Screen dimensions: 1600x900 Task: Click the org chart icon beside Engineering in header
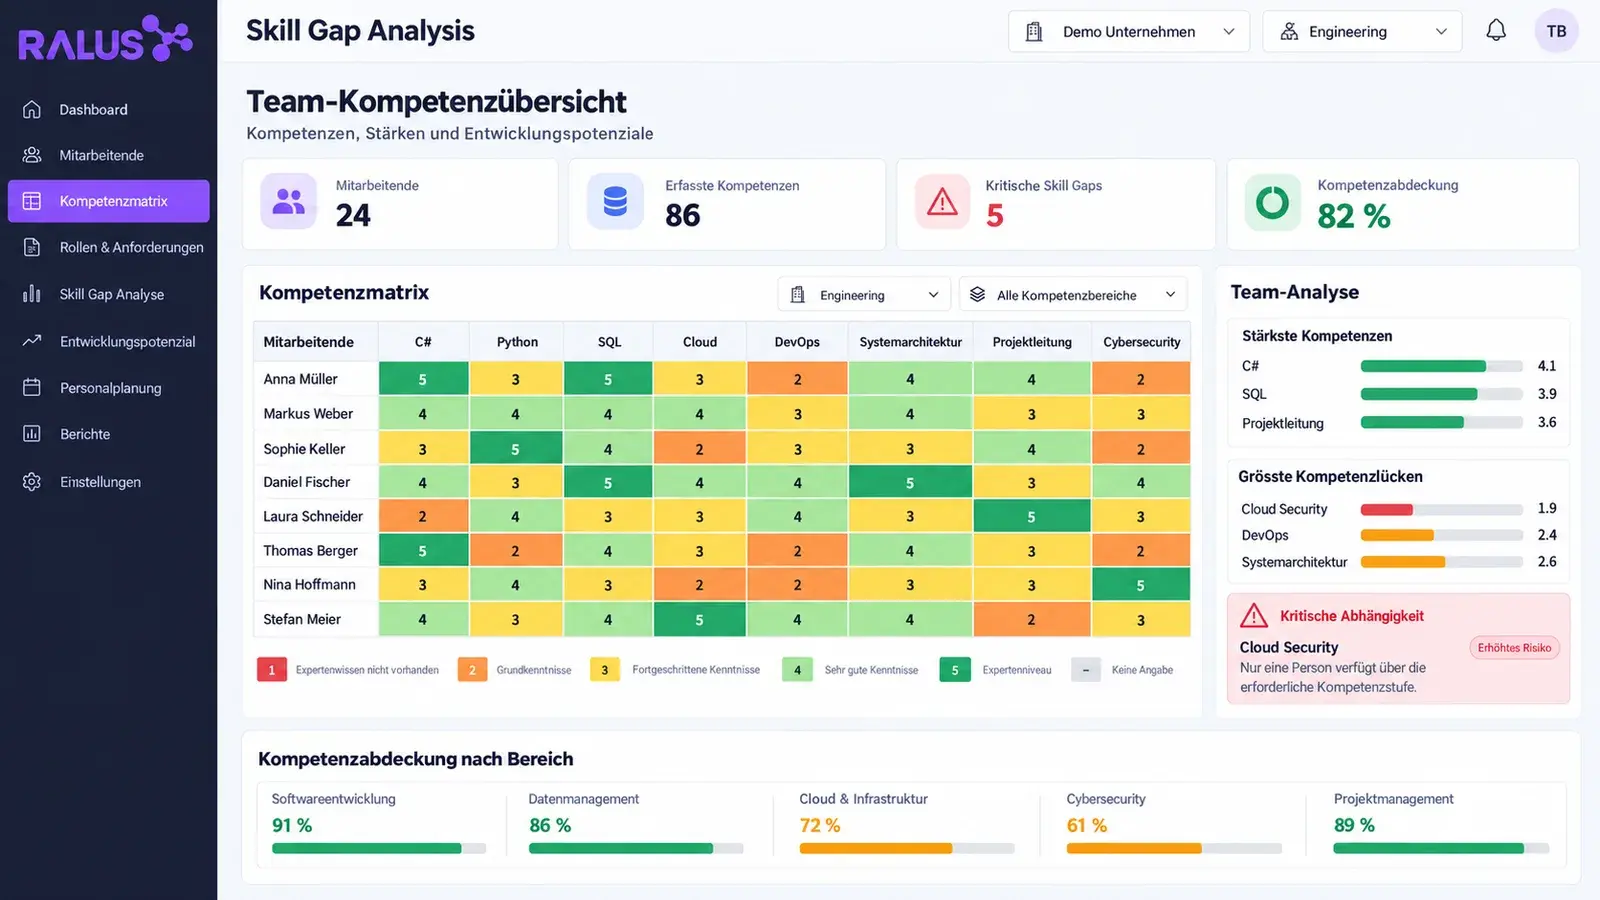tap(1289, 32)
